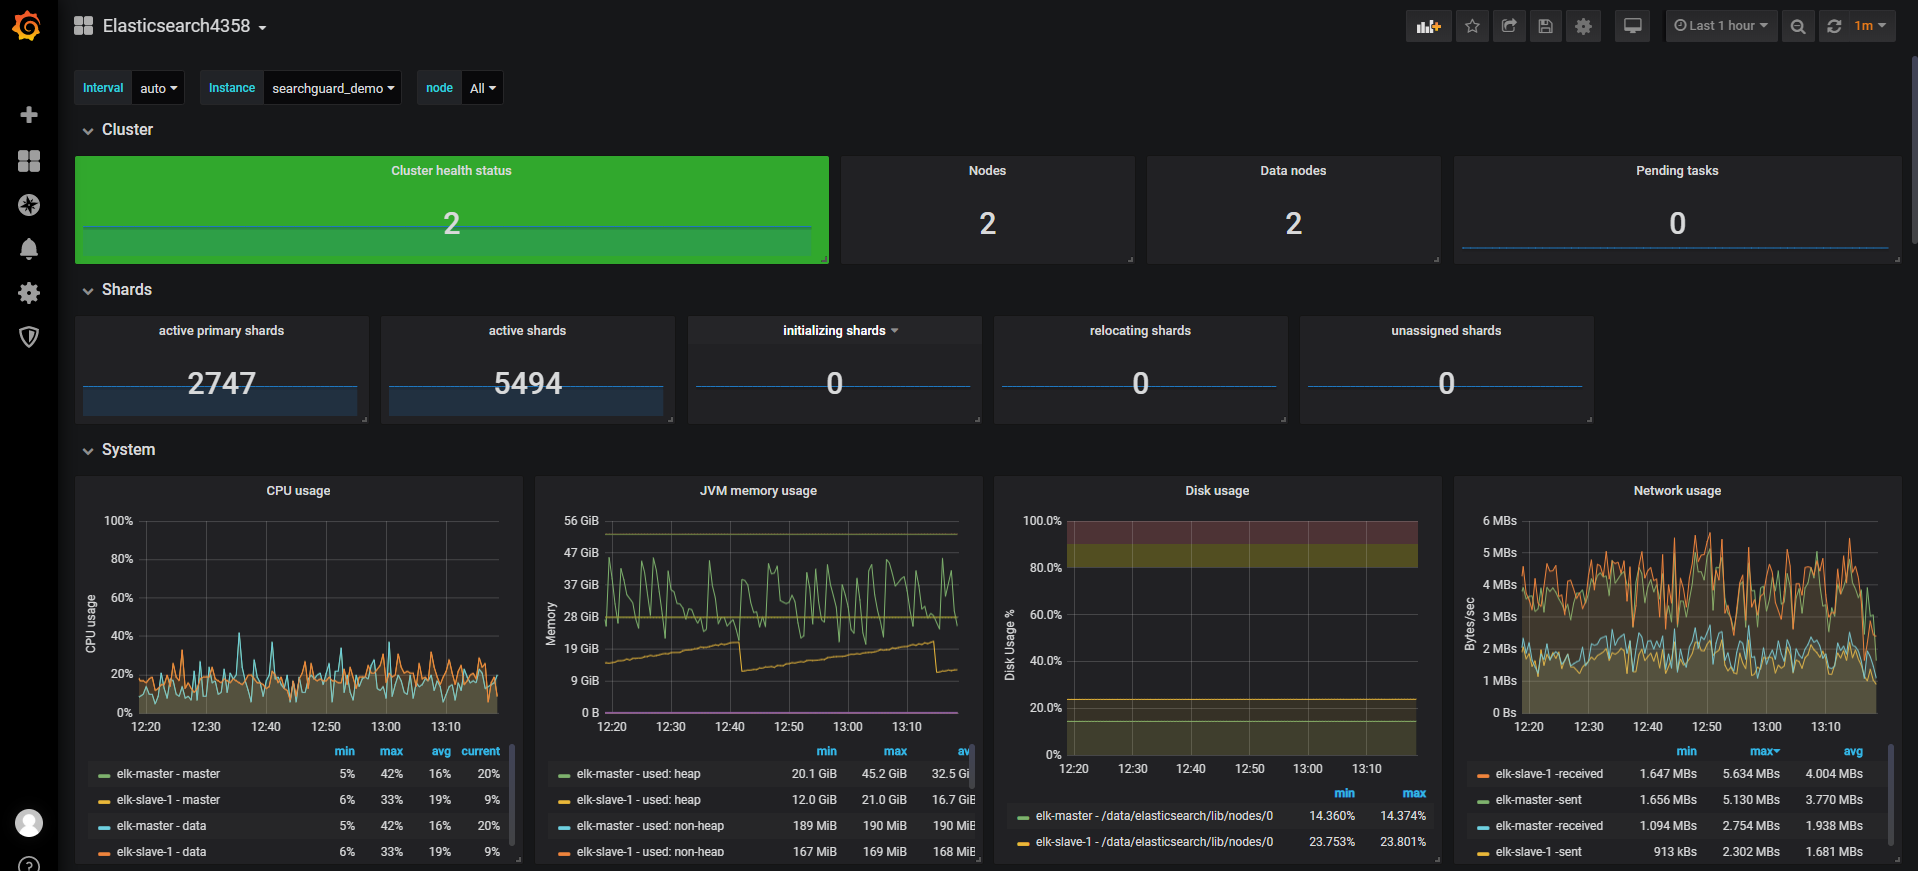Screen dimensions: 1918x871
Task: Sort Disk usage legend by min column
Action: (1344, 793)
